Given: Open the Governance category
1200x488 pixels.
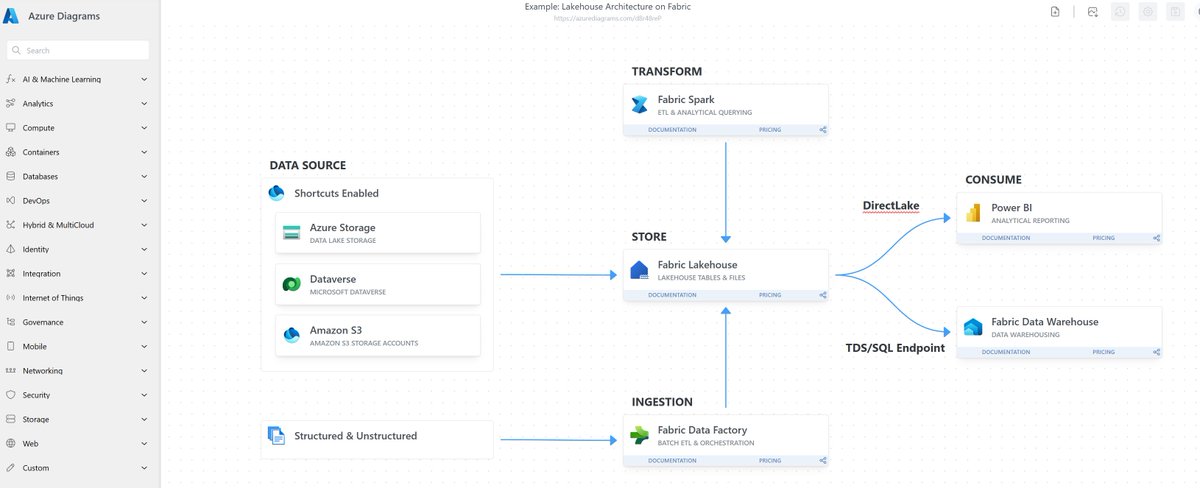Looking at the screenshot, I should pos(80,322).
